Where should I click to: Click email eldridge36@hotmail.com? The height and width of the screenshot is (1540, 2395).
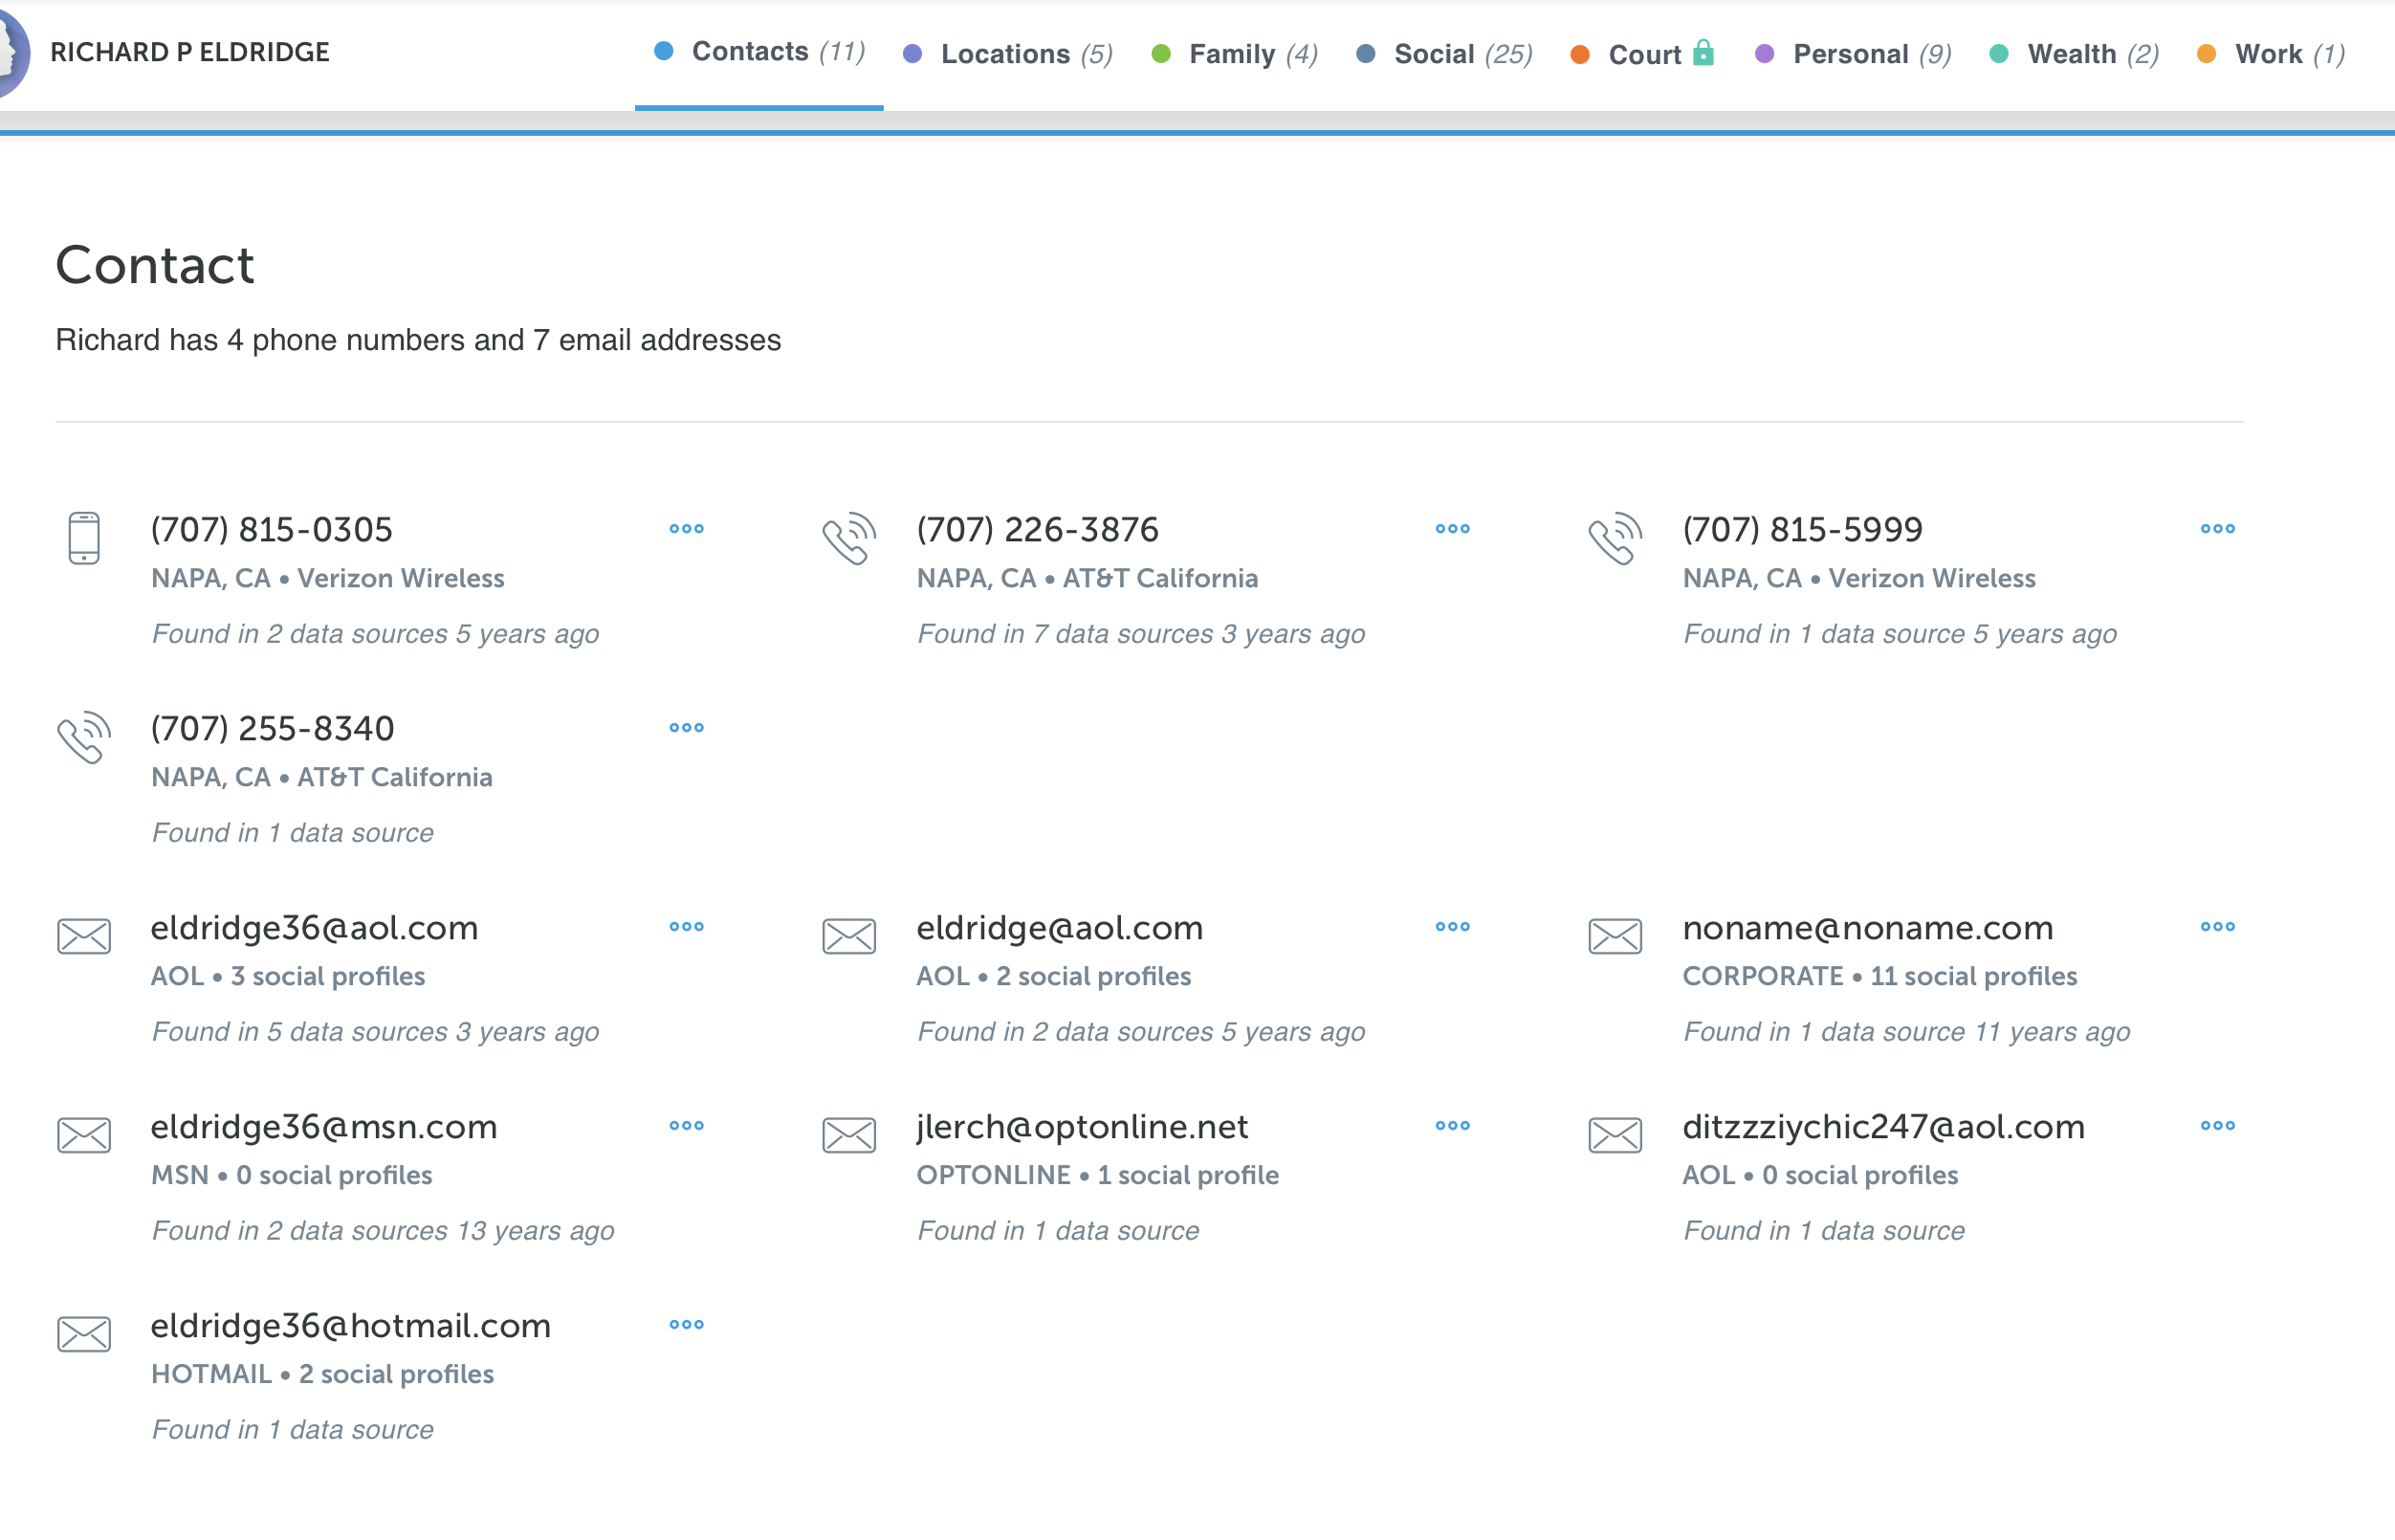click(x=351, y=1326)
